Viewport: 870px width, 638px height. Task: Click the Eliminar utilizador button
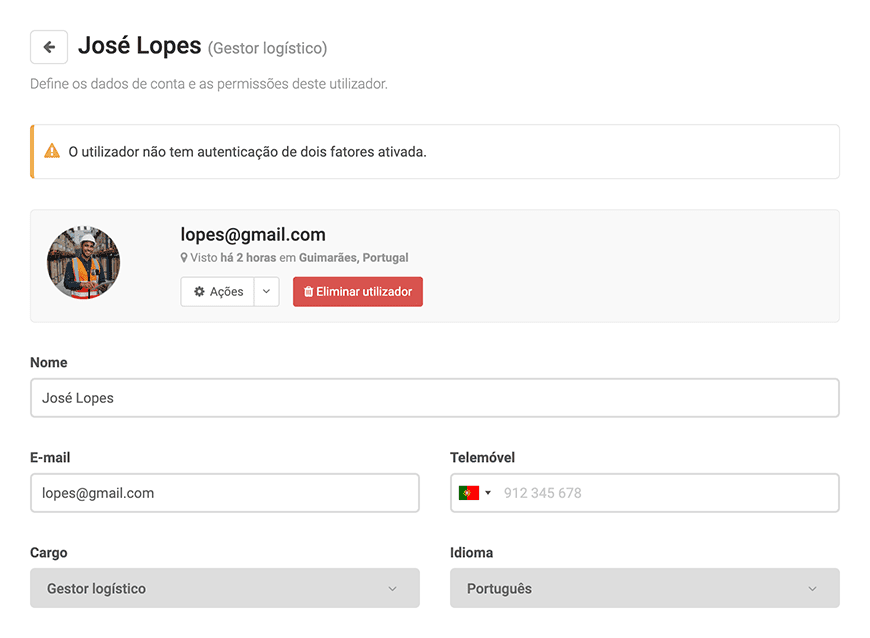[x=358, y=291]
